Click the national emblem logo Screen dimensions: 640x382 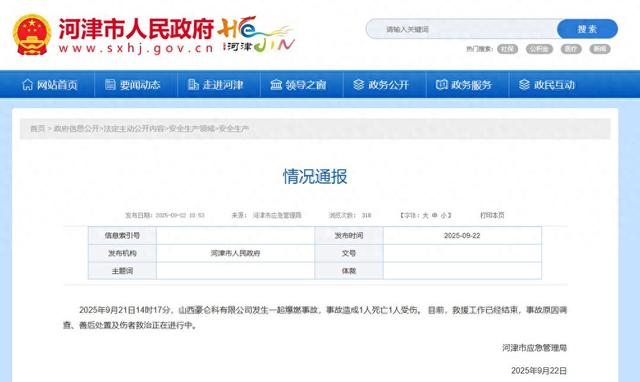pos(32,35)
